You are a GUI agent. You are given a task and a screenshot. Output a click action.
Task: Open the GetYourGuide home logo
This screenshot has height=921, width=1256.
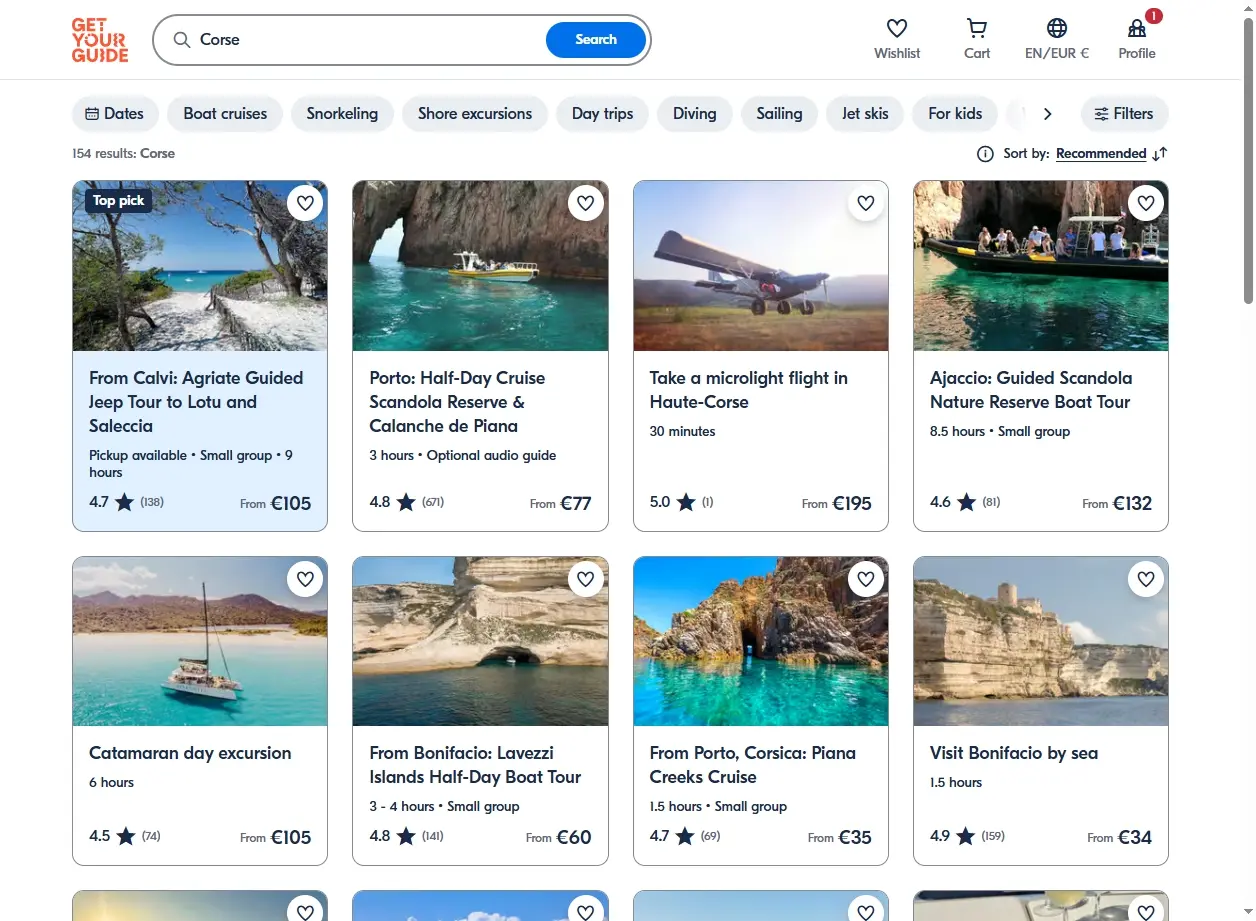[x=100, y=40]
